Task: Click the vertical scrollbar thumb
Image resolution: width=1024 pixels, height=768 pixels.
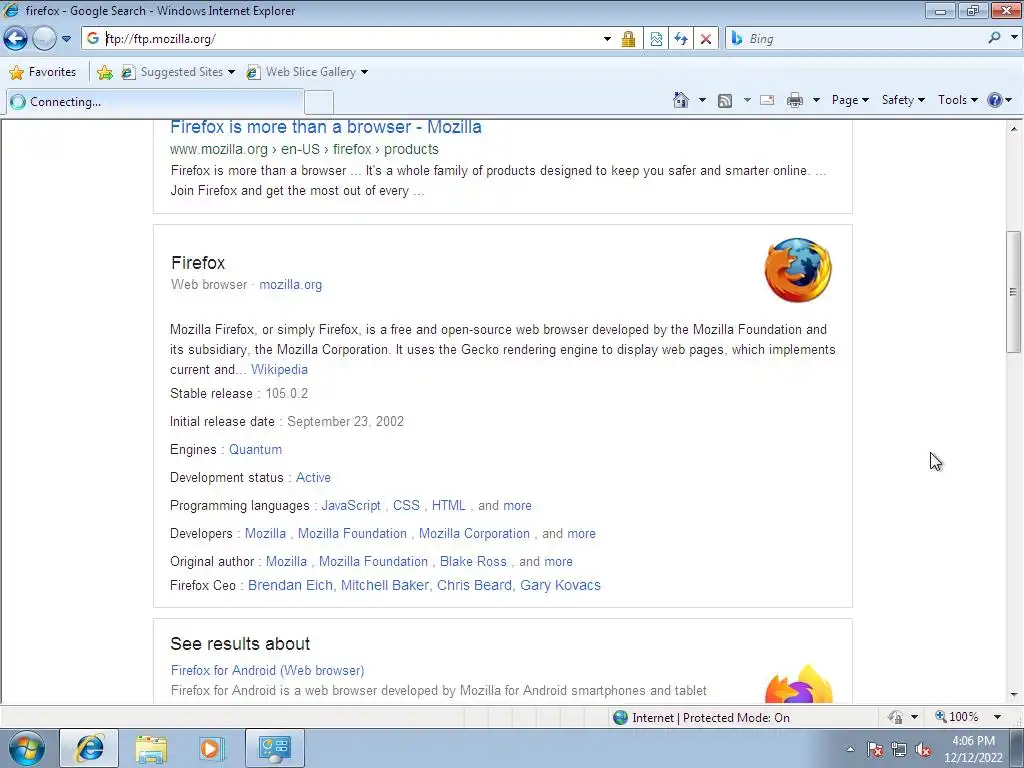Action: click(x=1014, y=292)
